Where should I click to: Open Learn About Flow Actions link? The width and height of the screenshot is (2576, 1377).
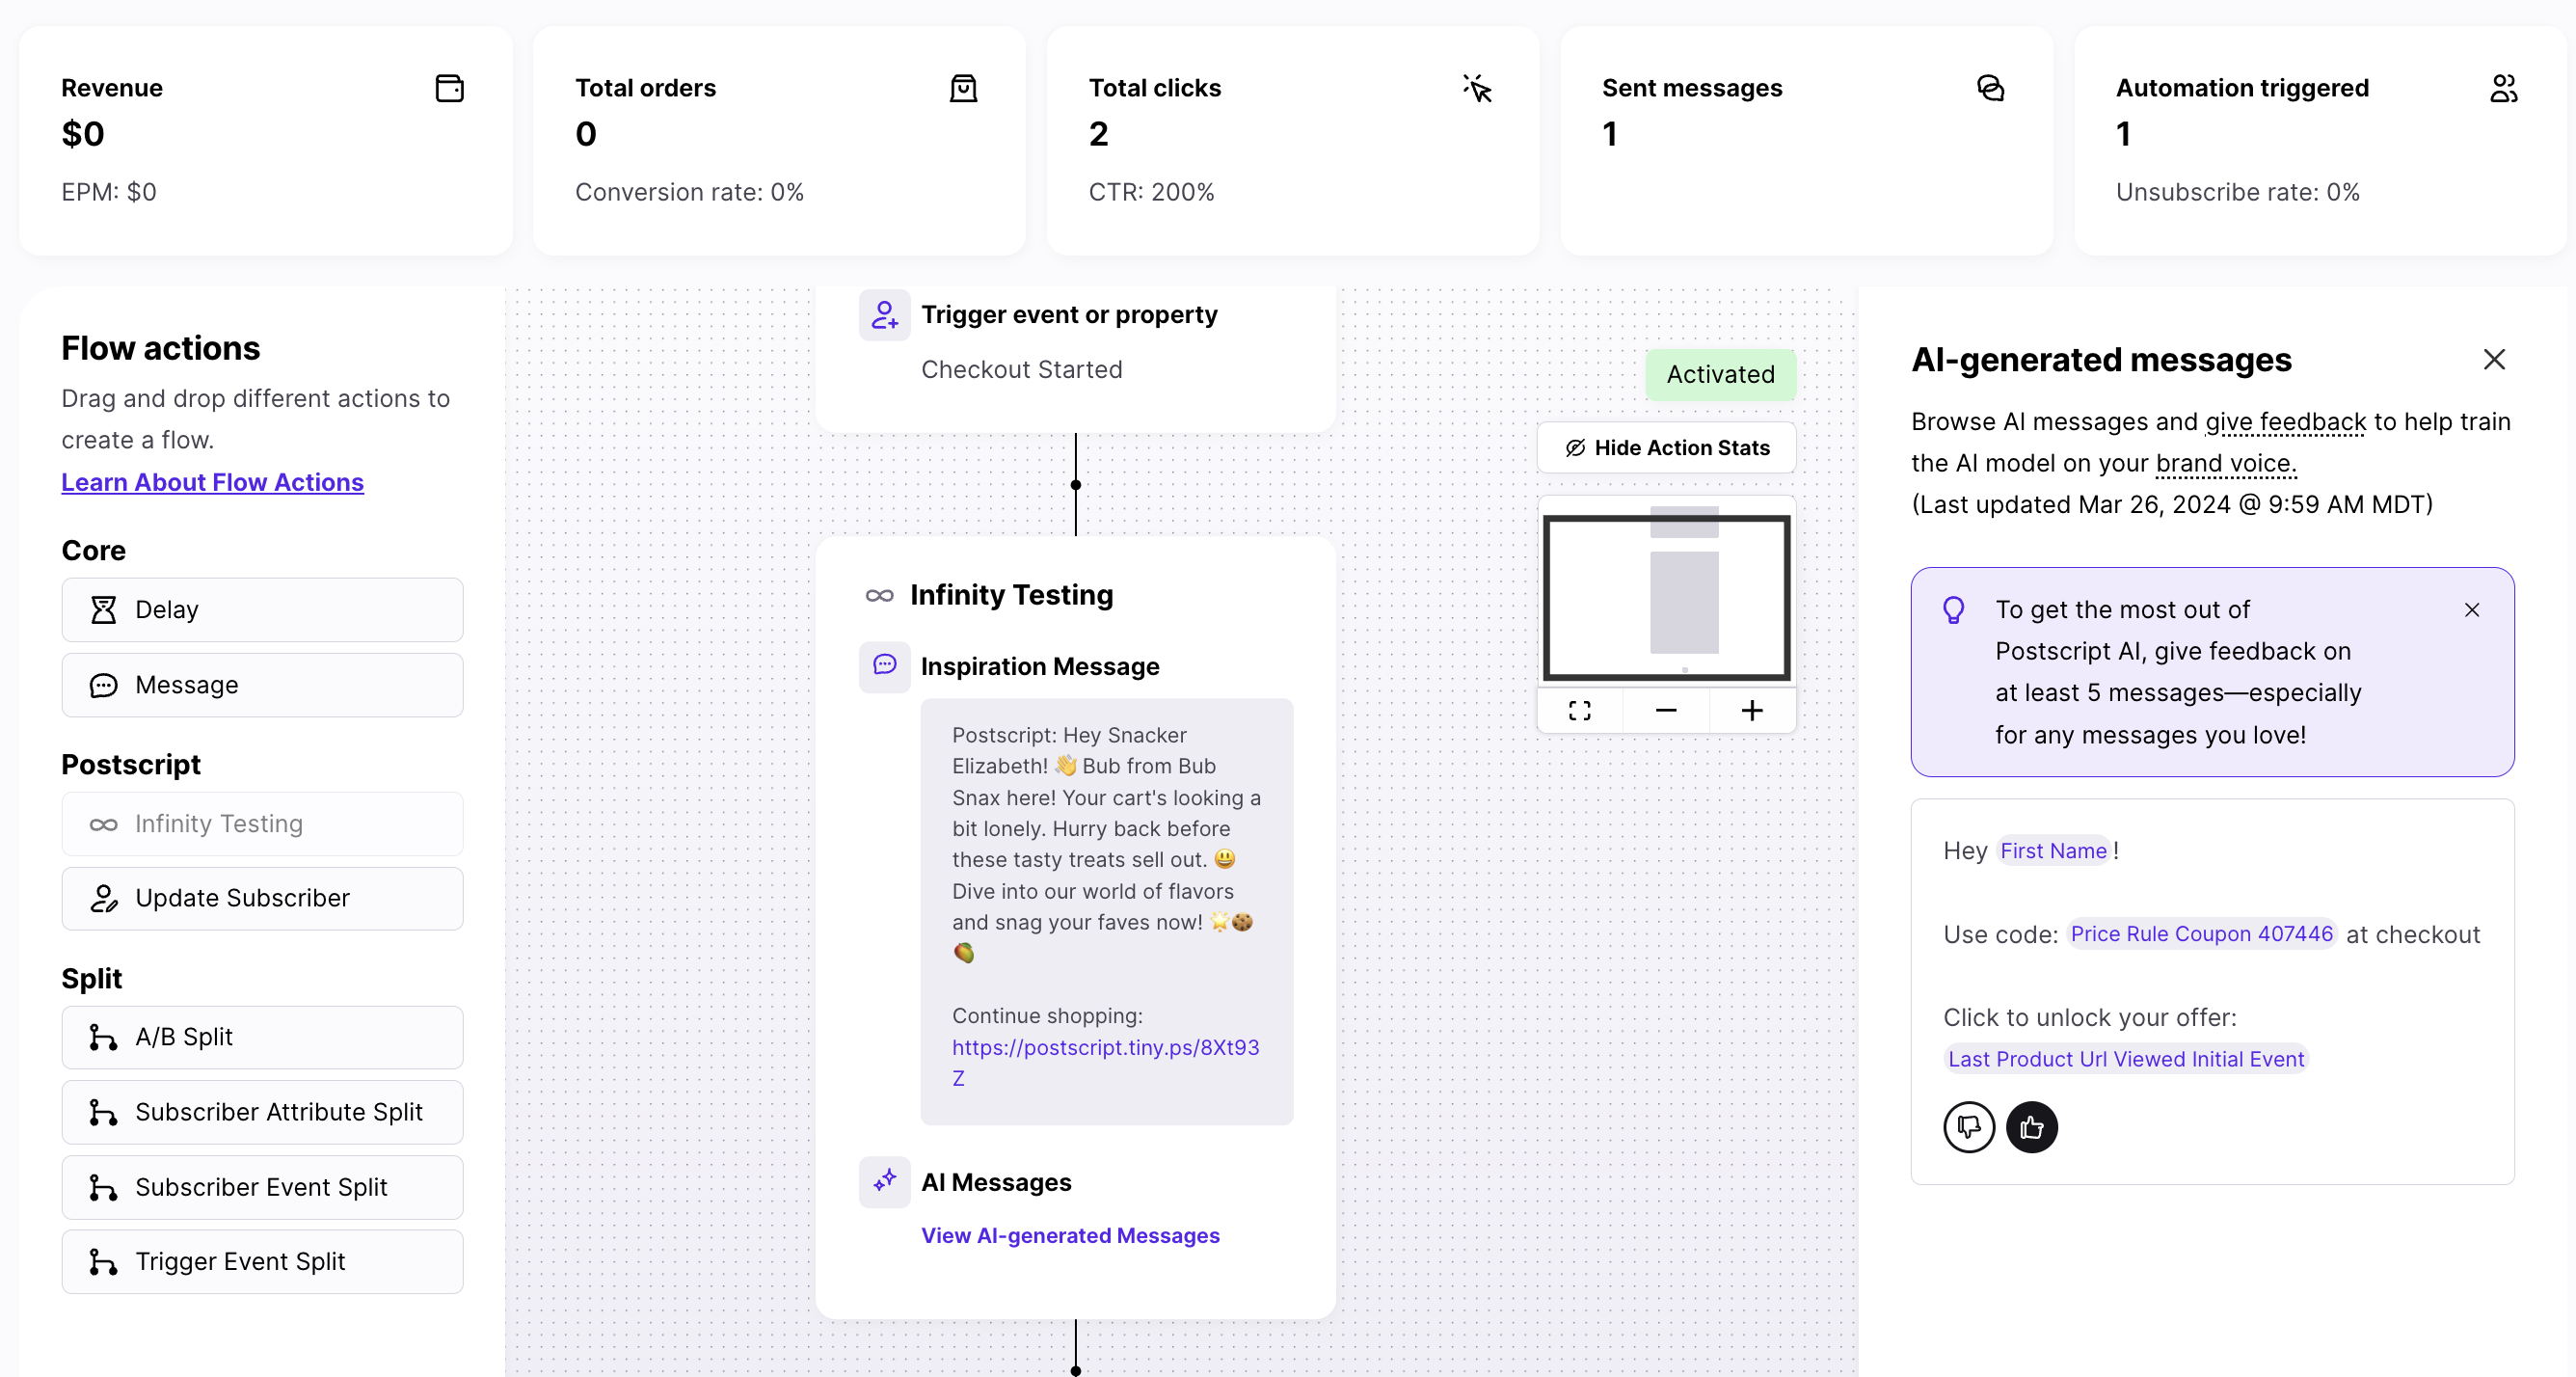[212, 482]
